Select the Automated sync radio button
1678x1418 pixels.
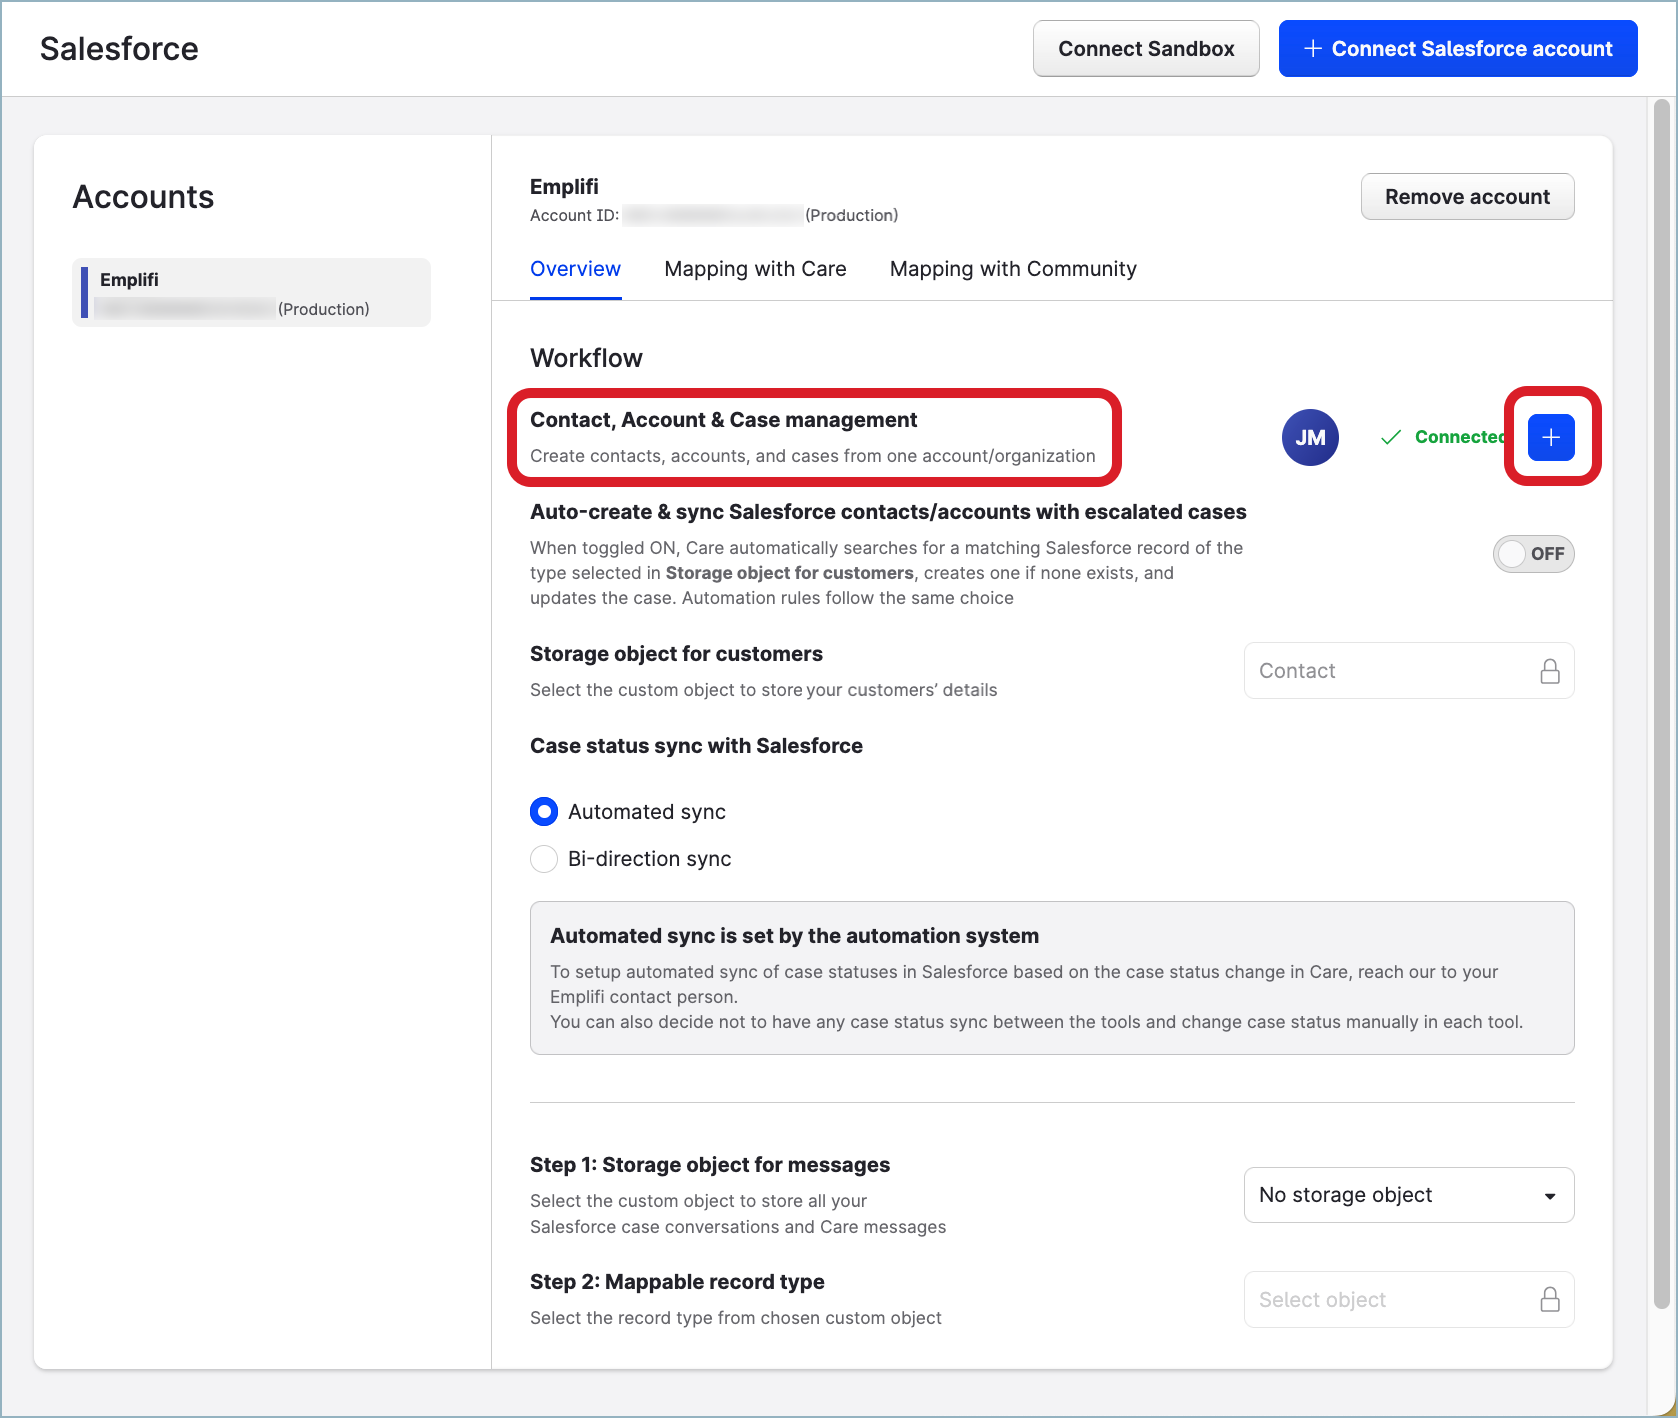click(544, 811)
